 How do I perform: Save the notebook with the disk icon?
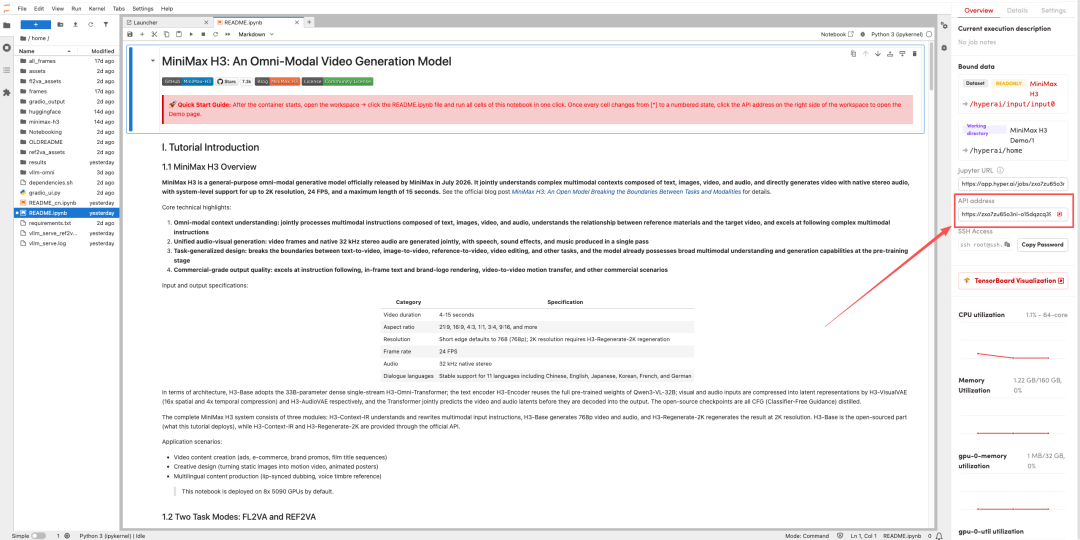(130, 34)
